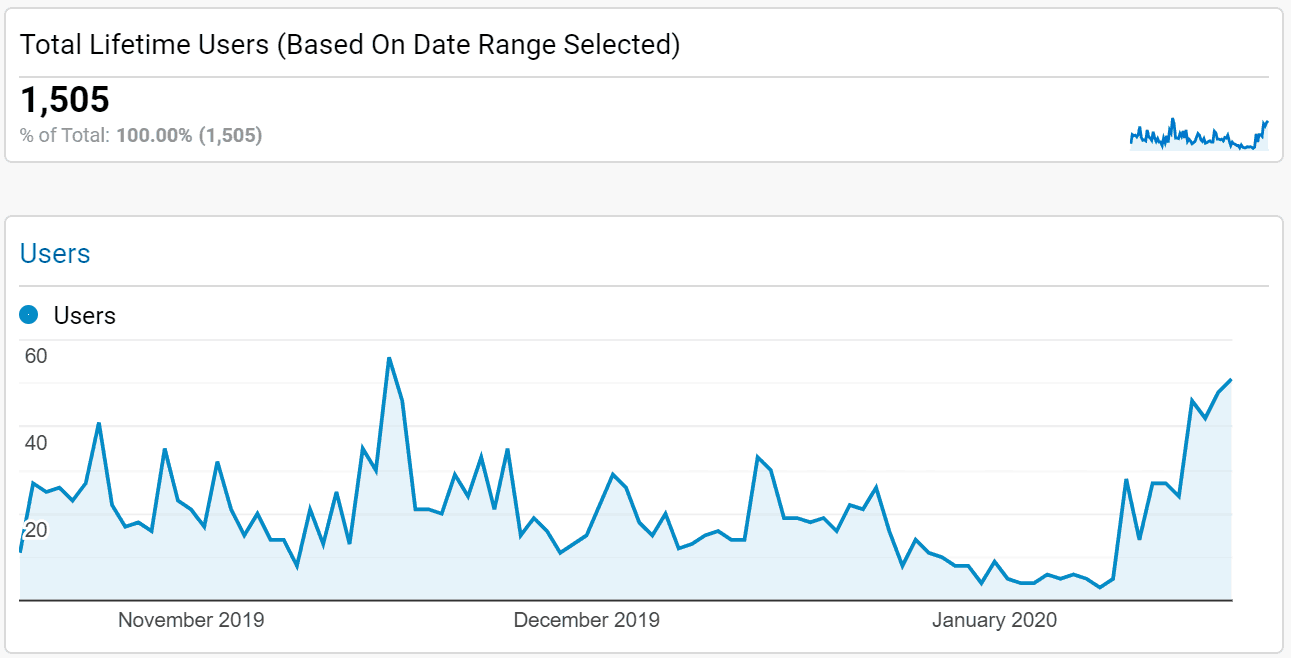This screenshot has width=1291, height=658.
Task: Click the highest peak in mid-November
Action: pos(388,358)
